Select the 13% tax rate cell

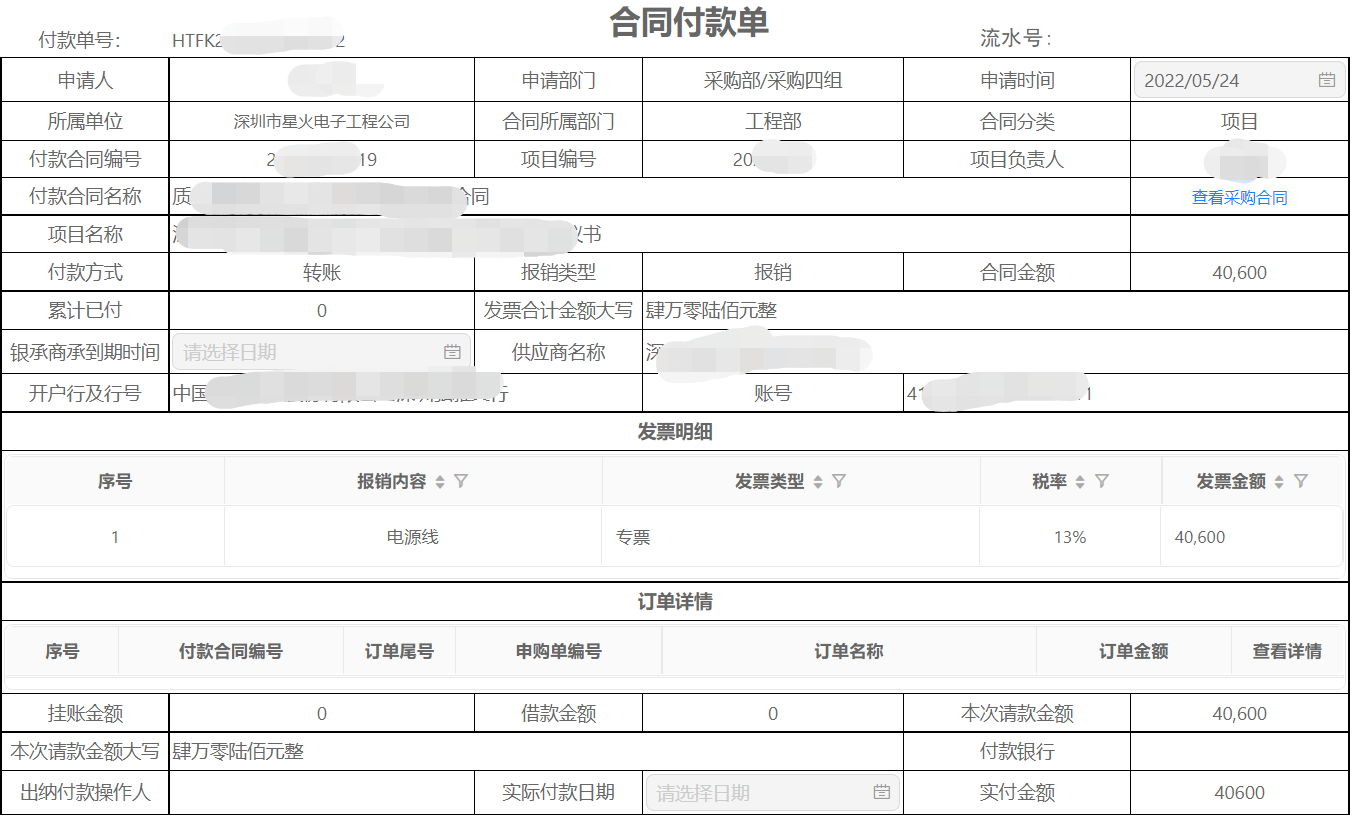click(1070, 537)
